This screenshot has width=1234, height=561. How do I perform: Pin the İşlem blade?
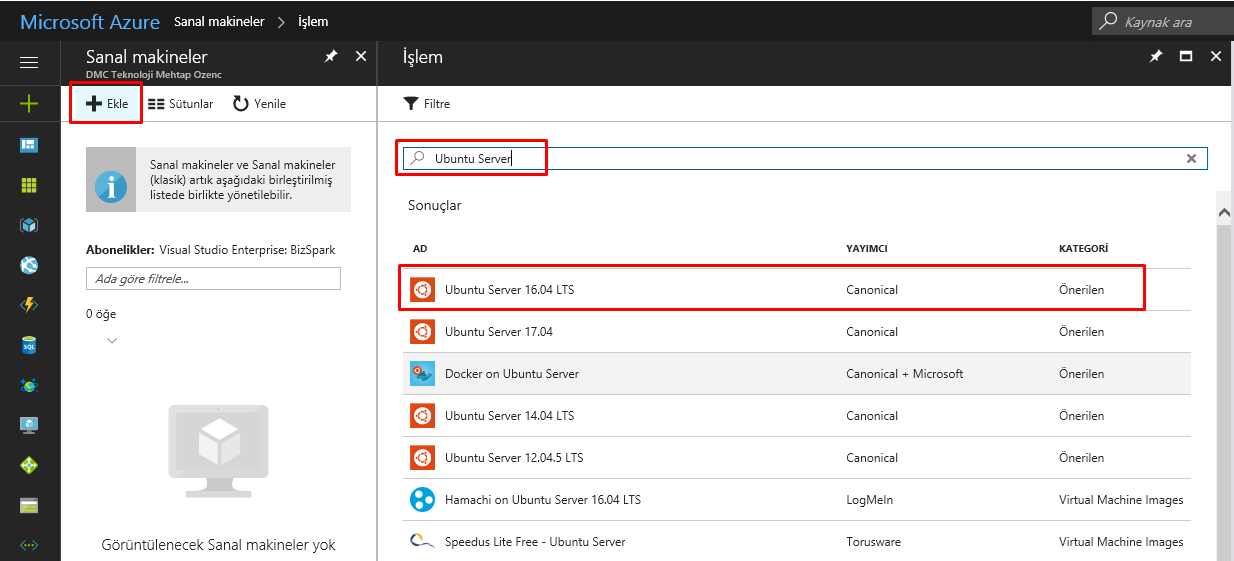point(1156,57)
